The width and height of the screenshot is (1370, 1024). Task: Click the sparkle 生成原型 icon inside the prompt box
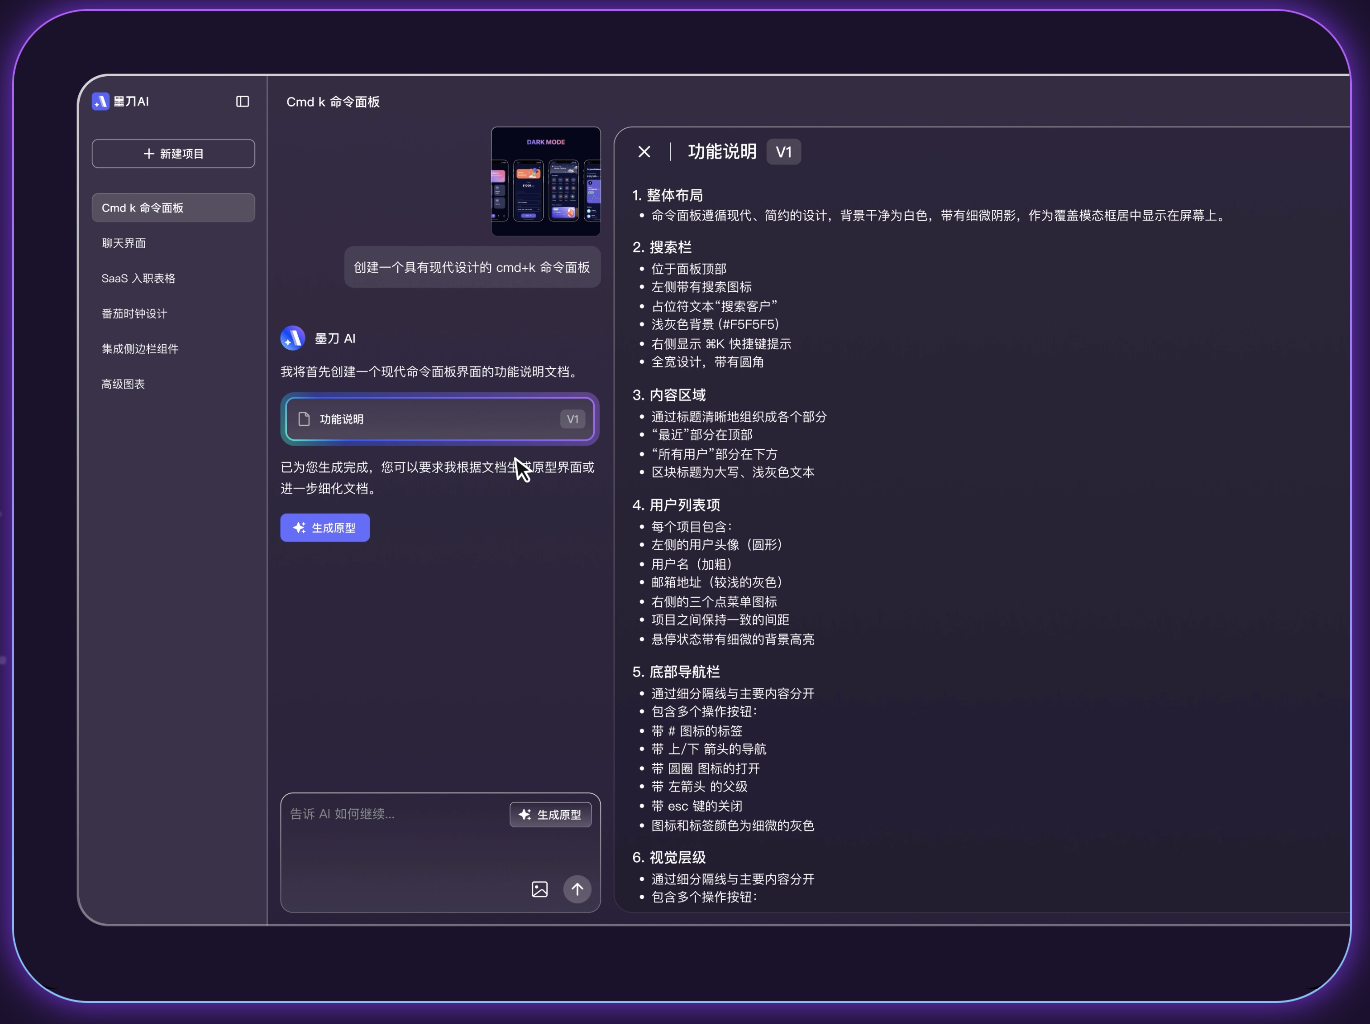[524, 814]
